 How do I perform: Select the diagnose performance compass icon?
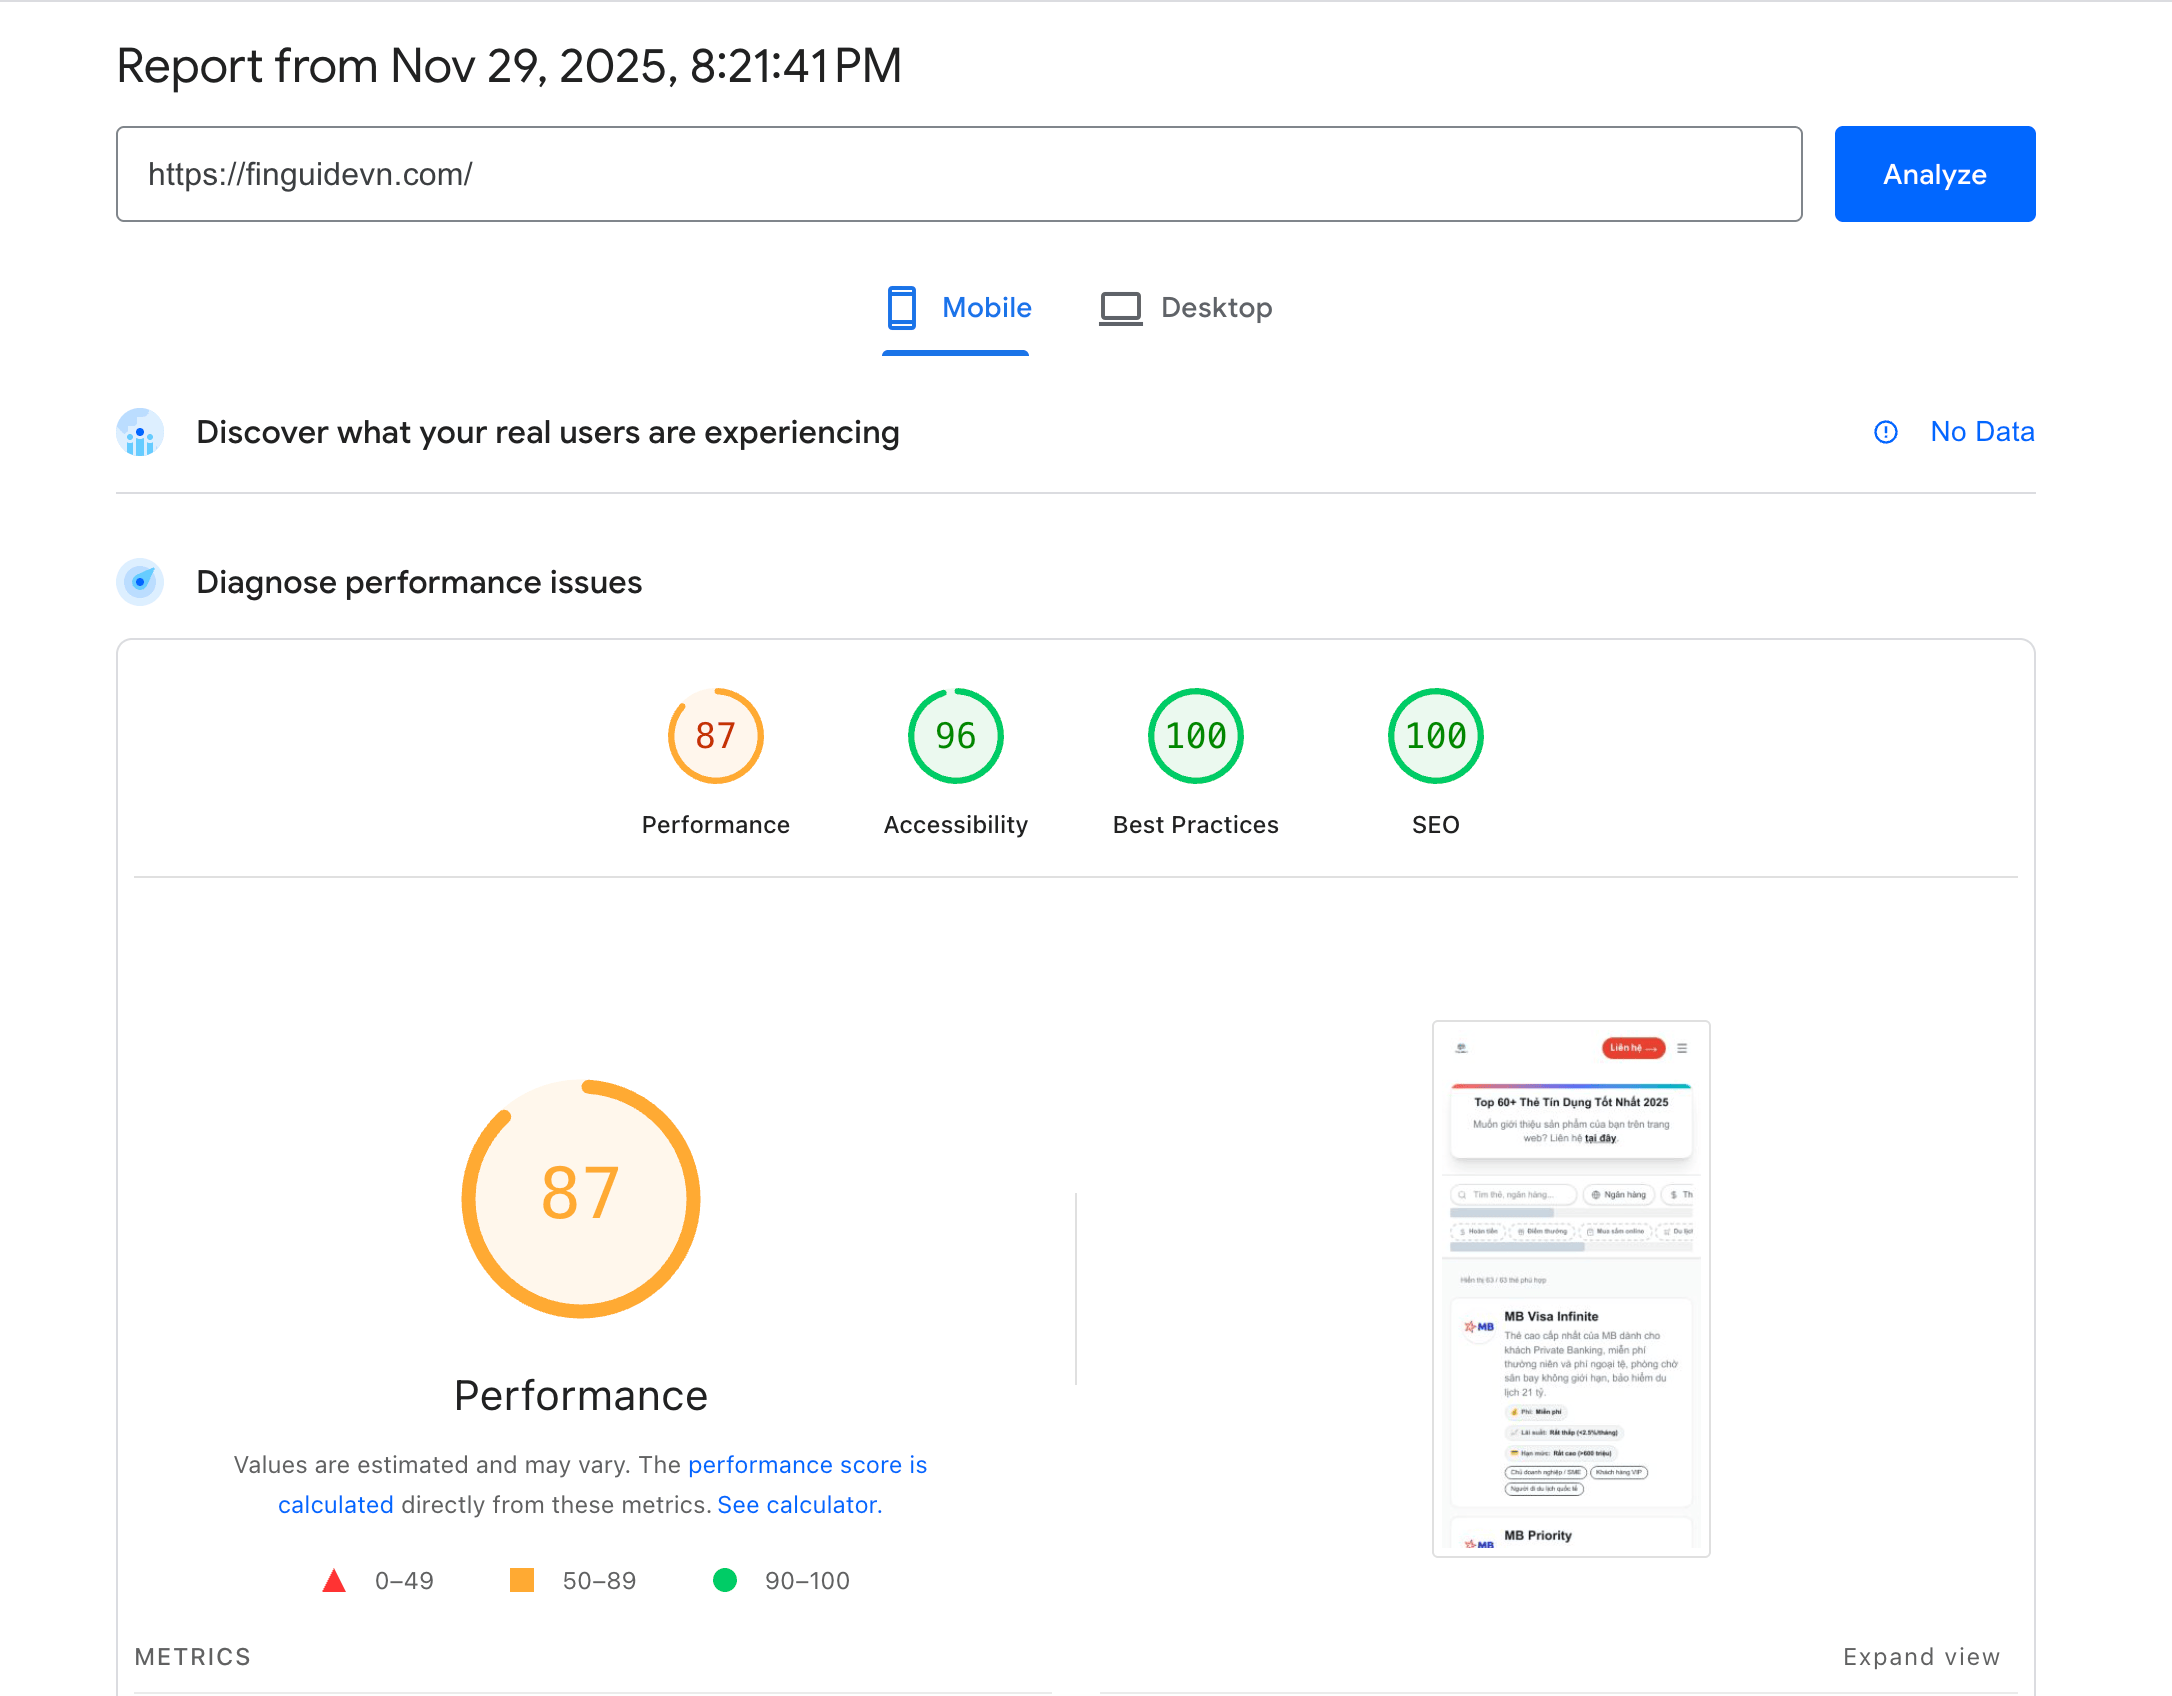pos(140,581)
